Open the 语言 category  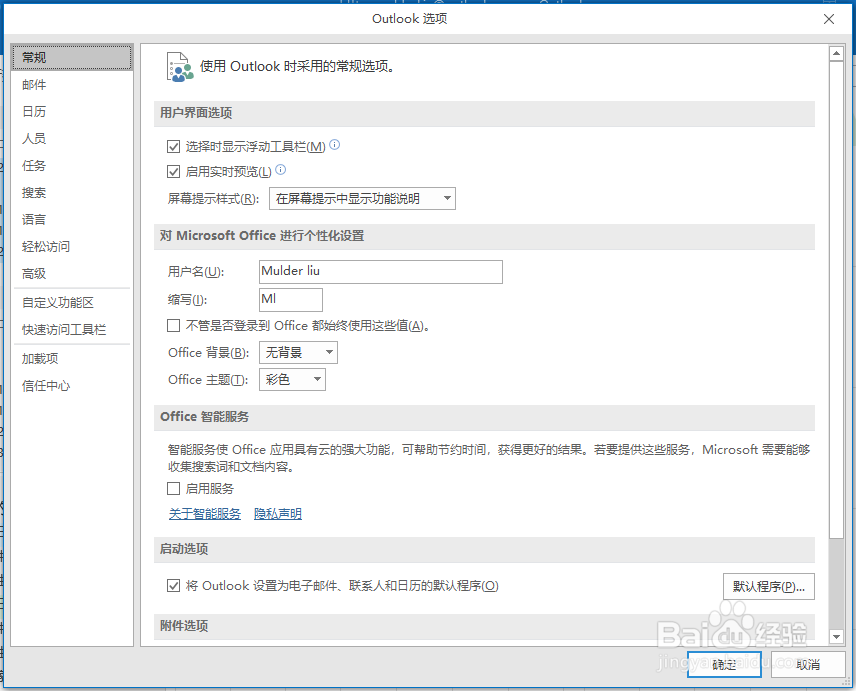72,219
